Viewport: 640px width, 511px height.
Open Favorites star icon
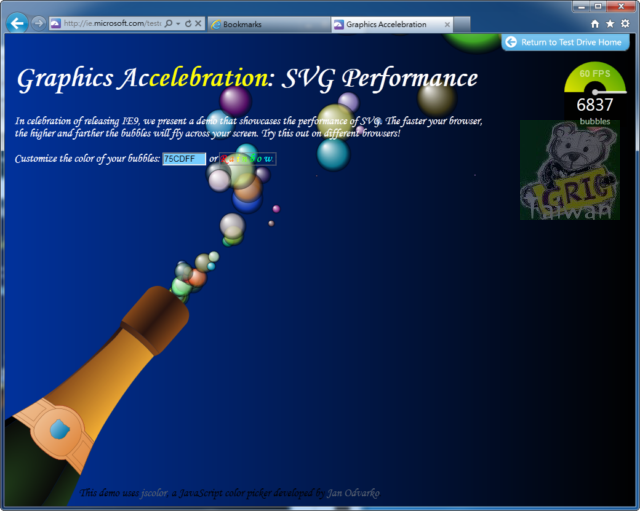tap(610, 24)
